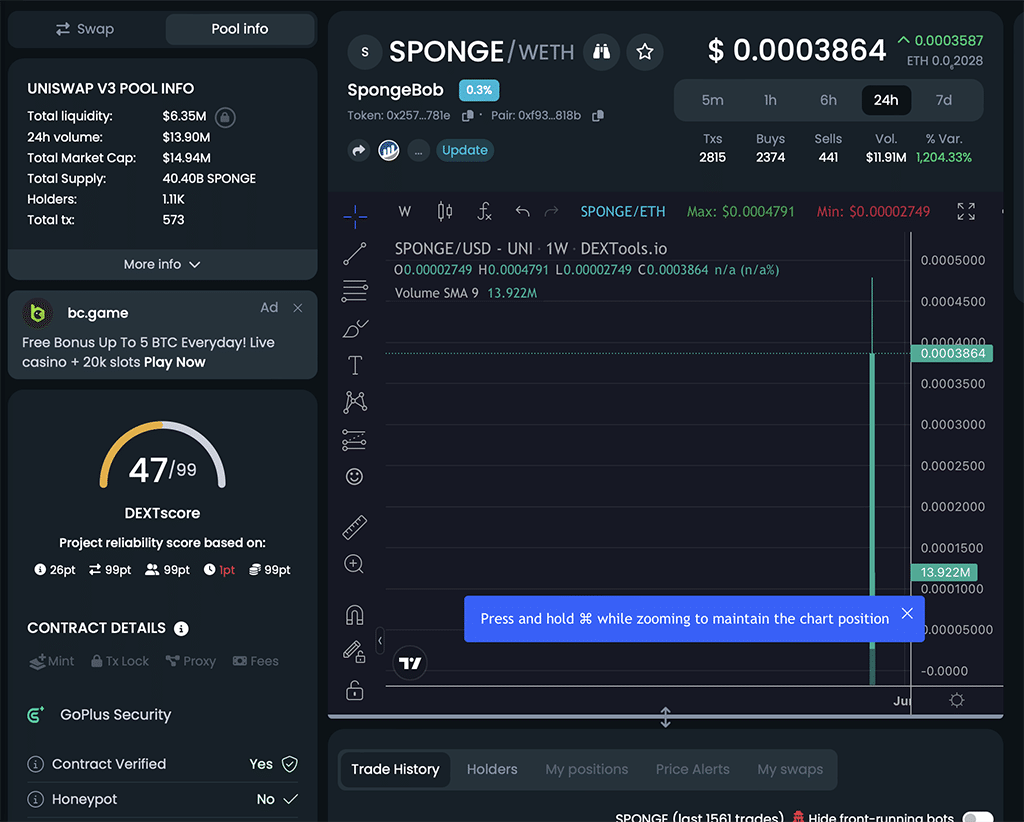The width and height of the screenshot is (1024, 822).
Task: Enter fullscreen chart mode
Action: coord(966,212)
